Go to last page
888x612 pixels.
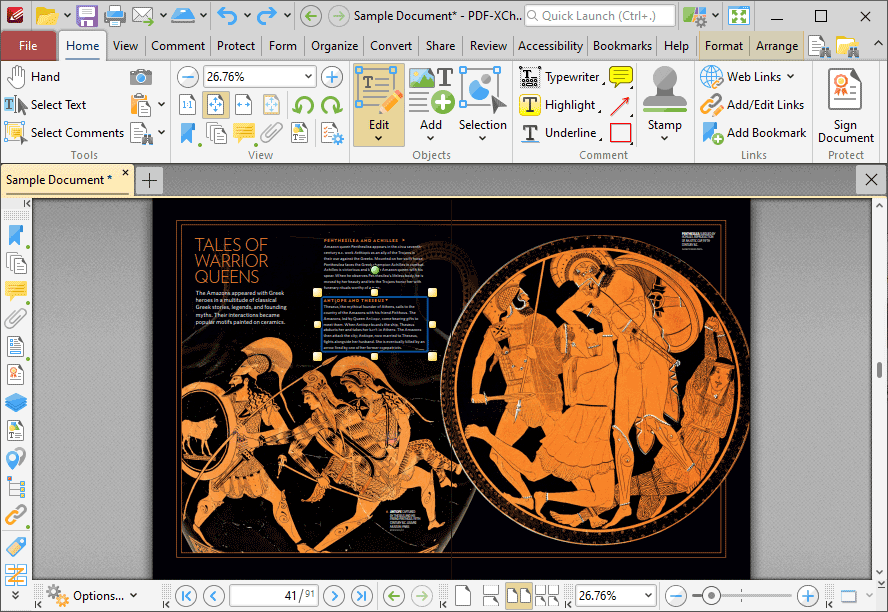tap(362, 596)
